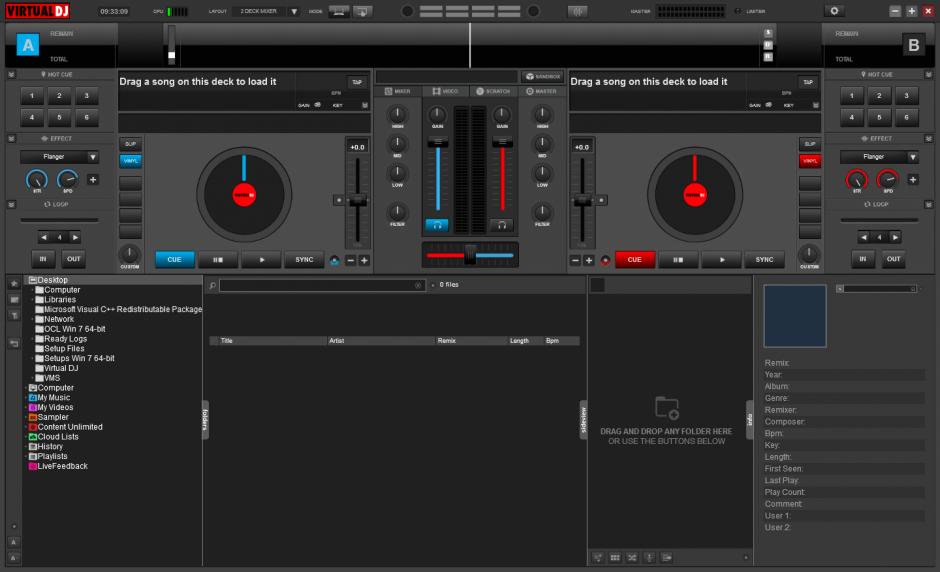940x572 pixels.
Task: Collapse deck A Loop panel chevron
Action: [11, 204]
